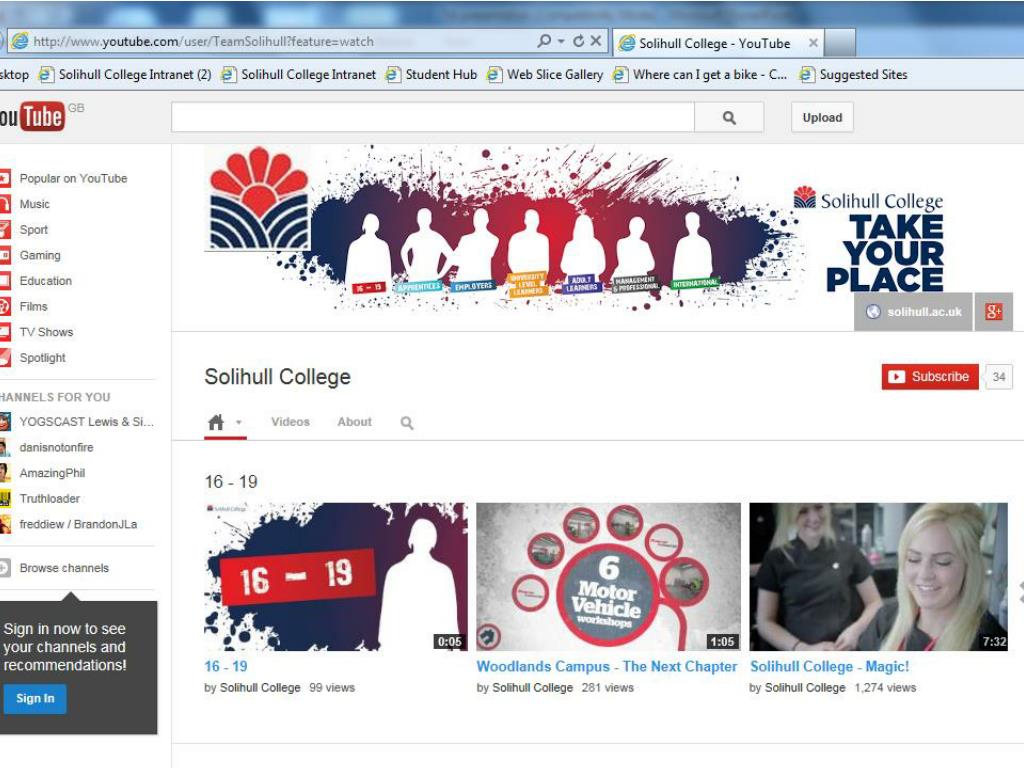This screenshot has height=768, width=1024.
Task: Open 'Woodlands Campus - The Next Chapter' link
Action: 606,667
